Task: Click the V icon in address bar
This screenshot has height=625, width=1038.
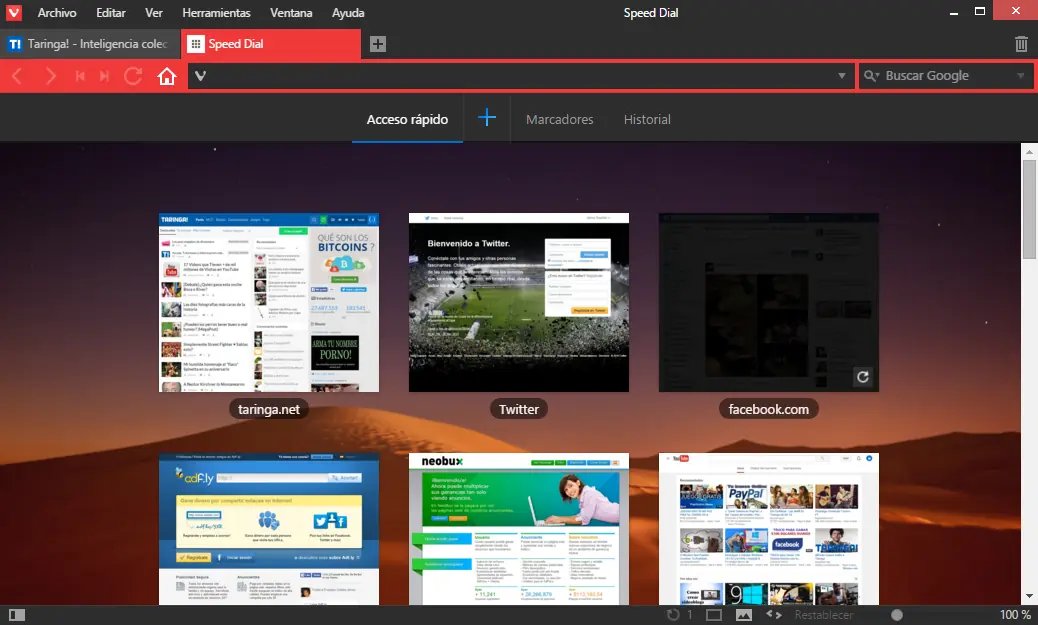Action: pyautogui.click(x=201, y=76)
